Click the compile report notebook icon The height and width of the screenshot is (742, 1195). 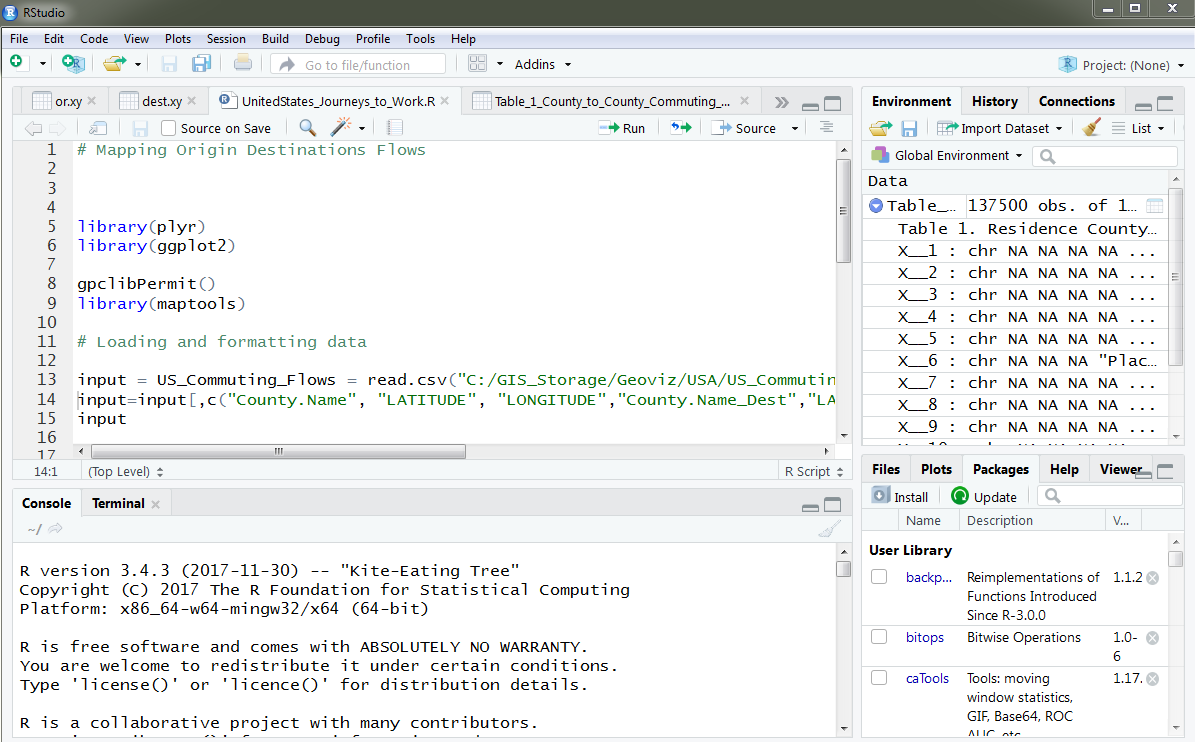tap(395, 128)
